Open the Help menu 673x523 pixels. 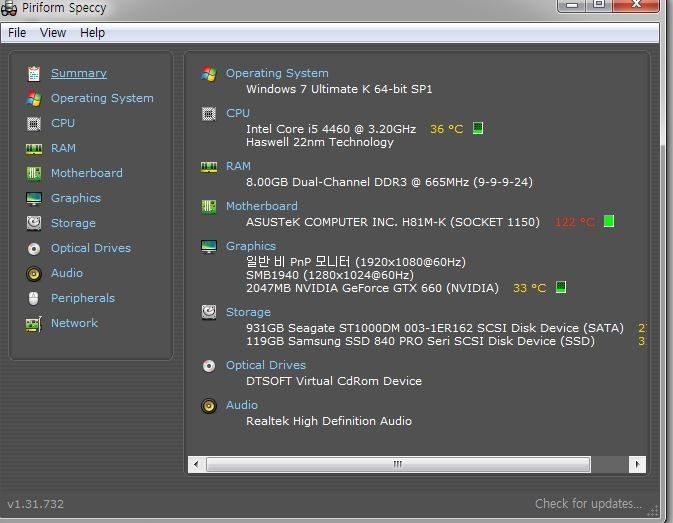92,33
